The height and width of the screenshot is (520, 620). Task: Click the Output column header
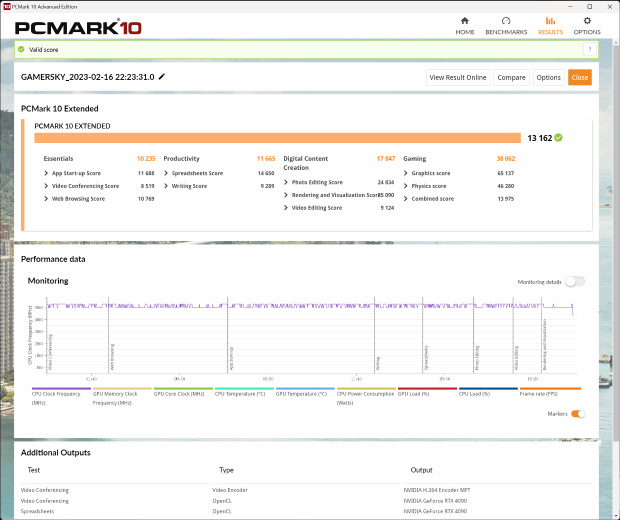(x=422, y=470)
